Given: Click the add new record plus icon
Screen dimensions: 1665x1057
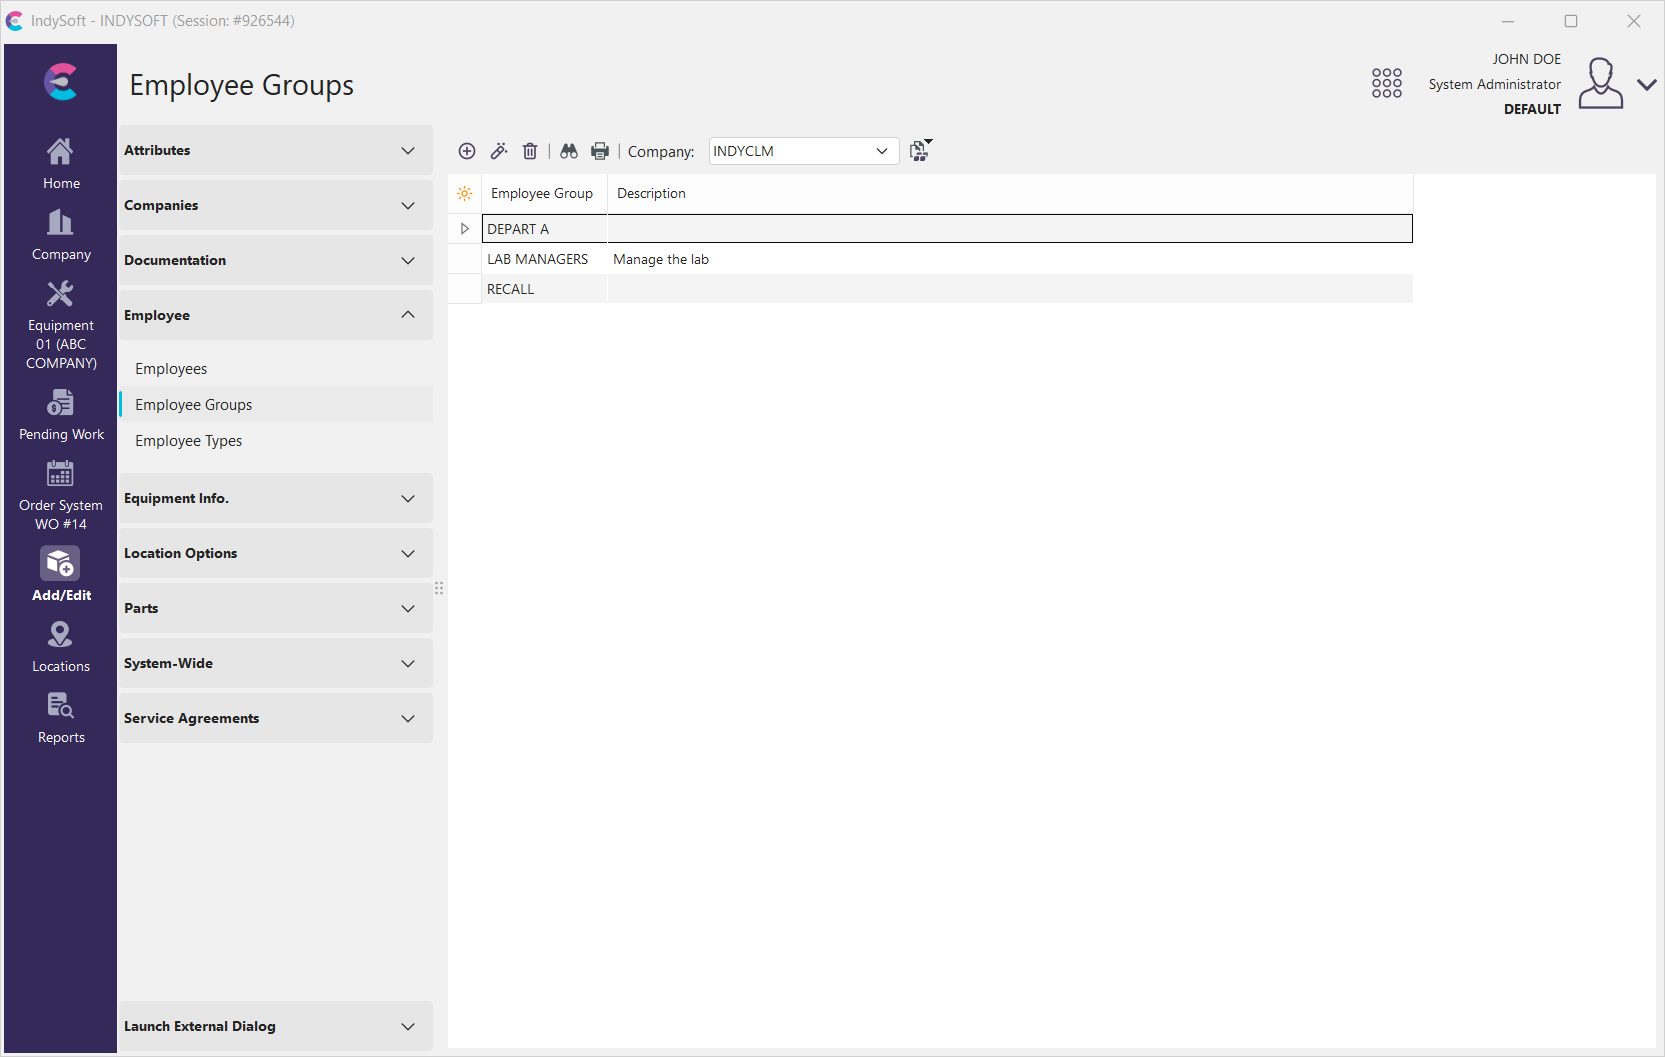Looking at the screenshot, I should [x=467, y=151].
